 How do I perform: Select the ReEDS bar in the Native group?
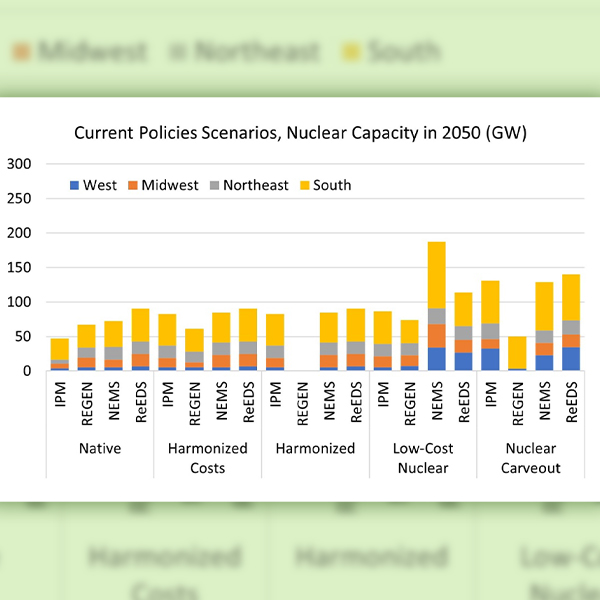click(x=140, y=340)
